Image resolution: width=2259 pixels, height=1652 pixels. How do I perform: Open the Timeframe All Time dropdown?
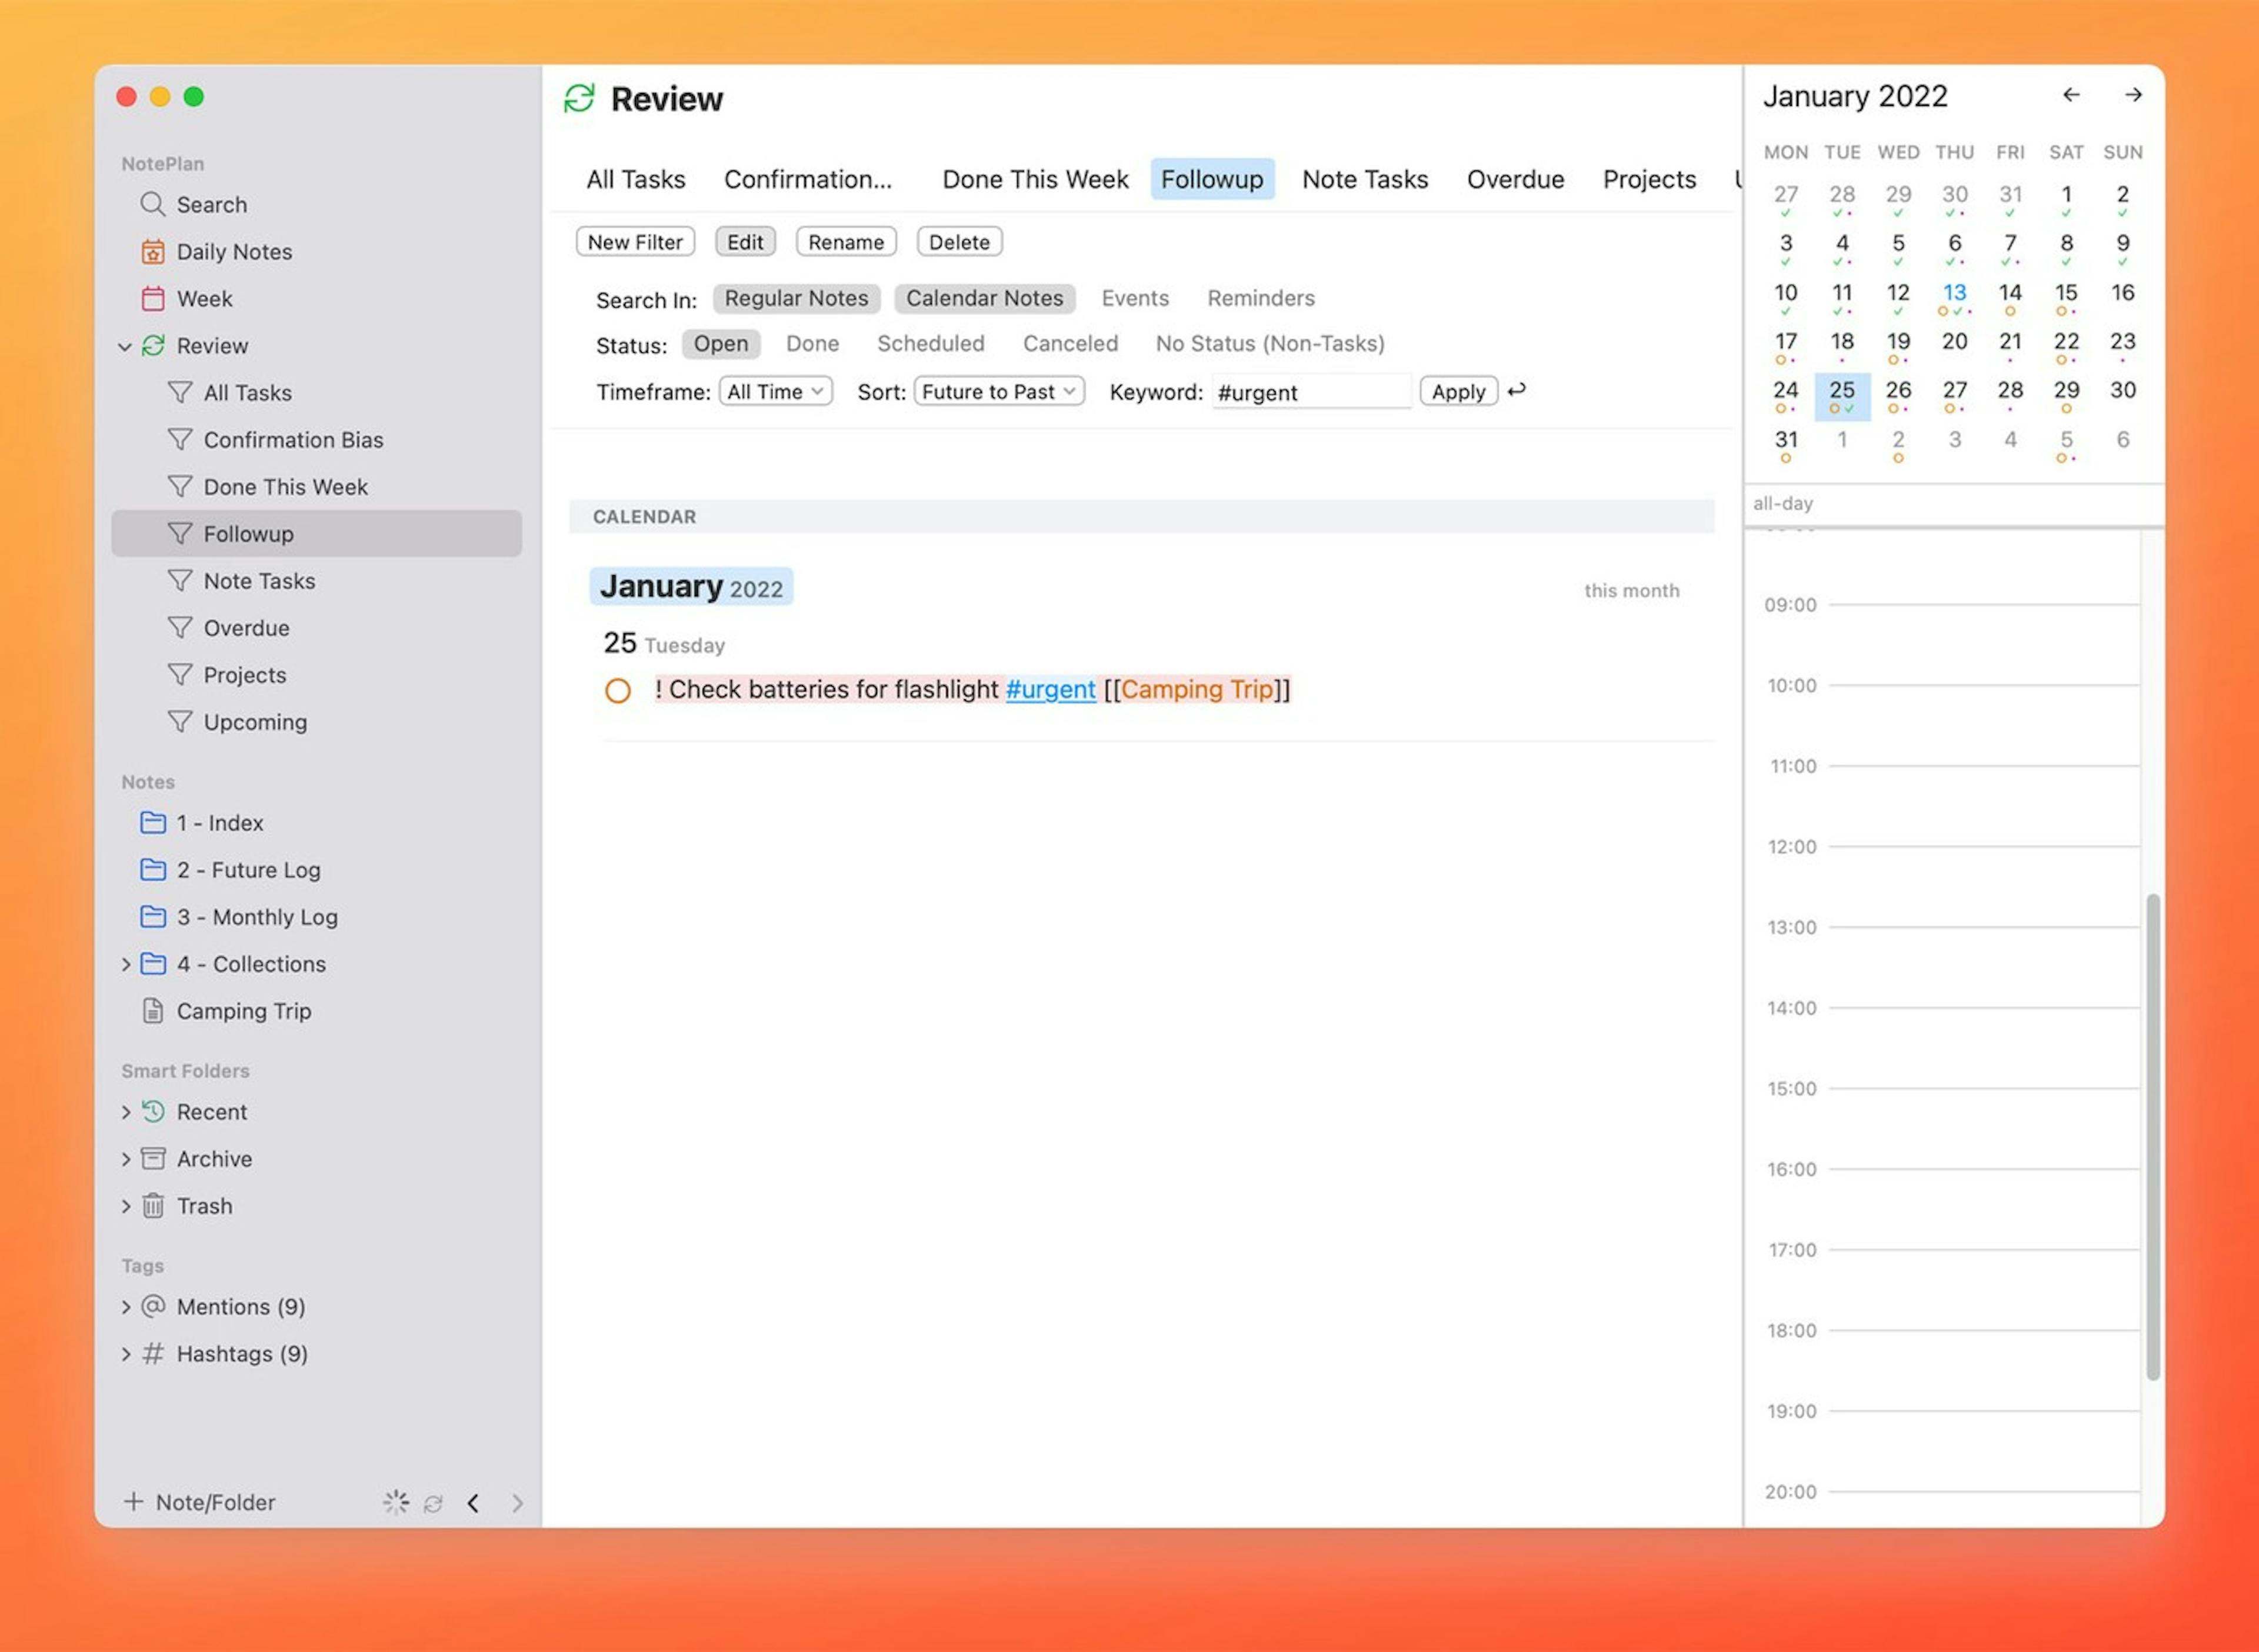tap(776, 392)
